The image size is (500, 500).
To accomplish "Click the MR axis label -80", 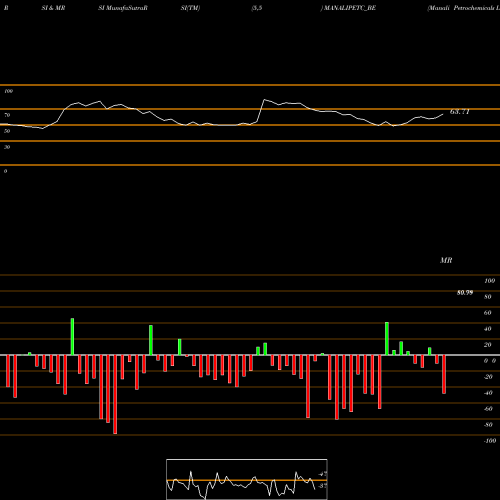I will coord(488,425).
